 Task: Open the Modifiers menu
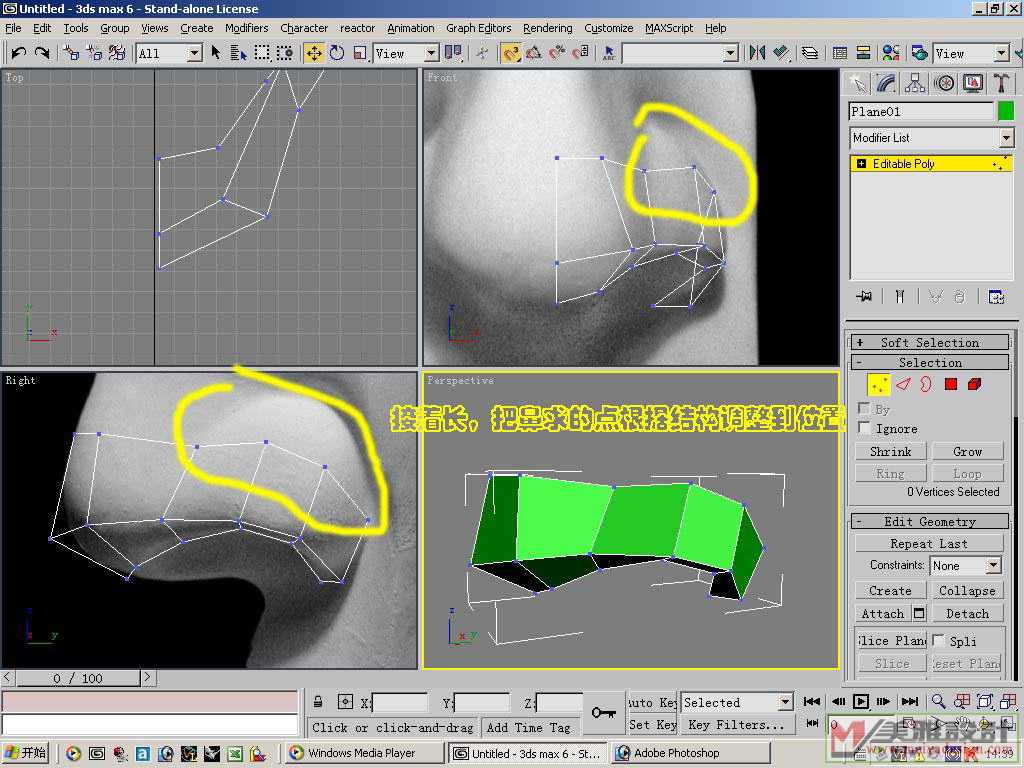pyautogui.click(x=246, y=28)
